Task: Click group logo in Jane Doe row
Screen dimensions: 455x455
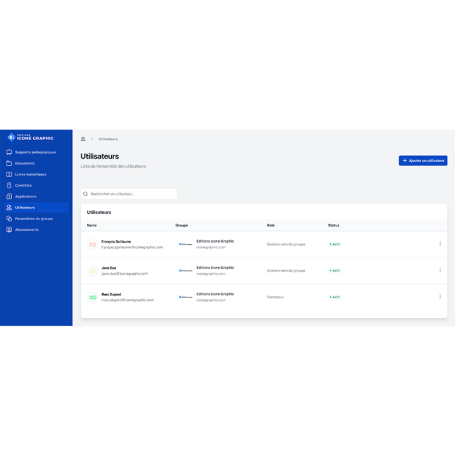Action: 185,271
